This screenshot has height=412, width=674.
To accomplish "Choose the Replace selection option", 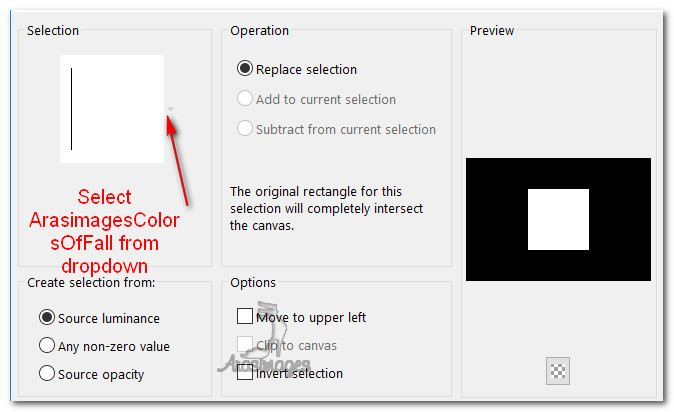I will 245,70.
